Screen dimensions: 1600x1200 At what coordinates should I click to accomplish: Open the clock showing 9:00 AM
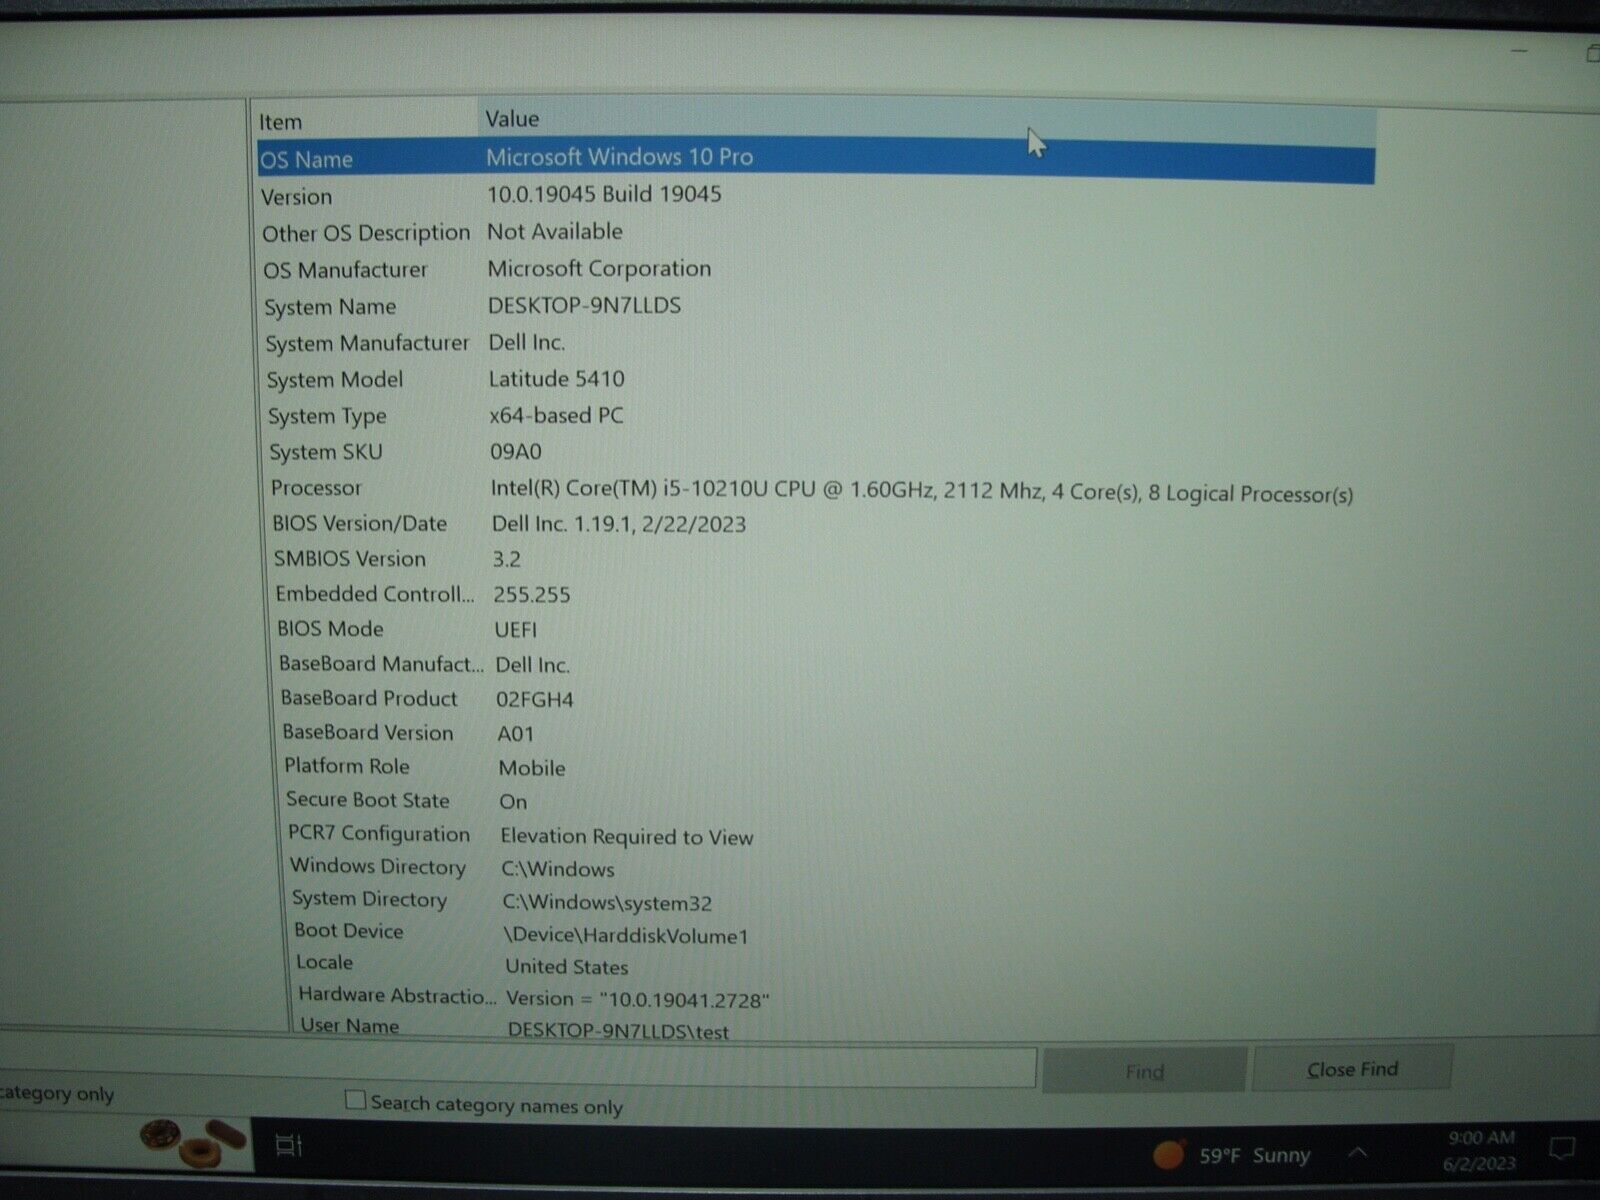(x=1480, y=1150)
